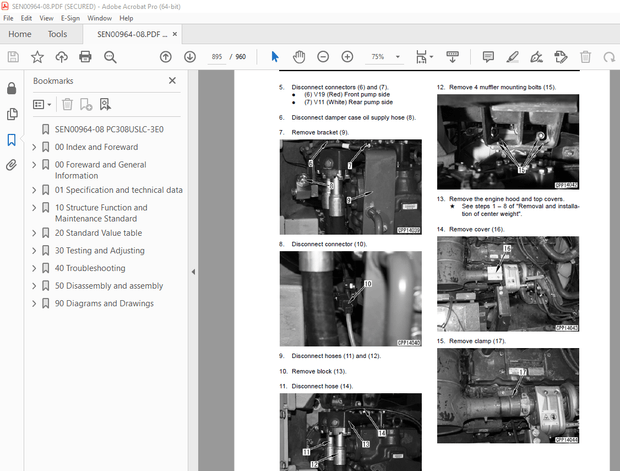Open 50 Disassembly and assembly bookmark
Image resolution: width=620 pixels, height=471 pixels.
(109, 286)
